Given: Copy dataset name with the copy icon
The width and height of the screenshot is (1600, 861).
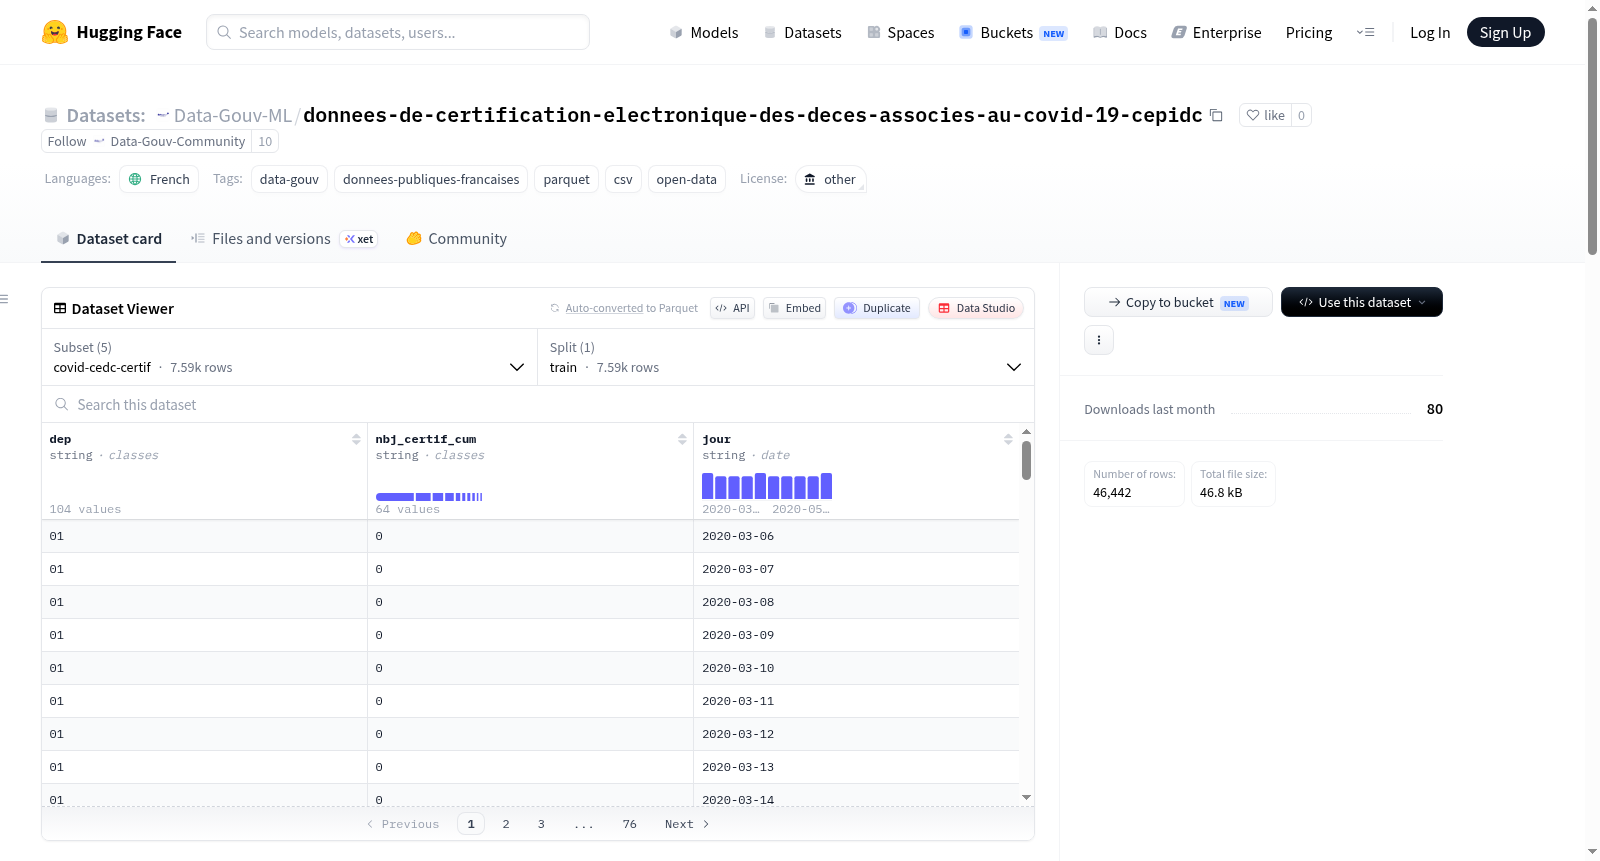Looking at the screenshot, I should (1216, 115).
